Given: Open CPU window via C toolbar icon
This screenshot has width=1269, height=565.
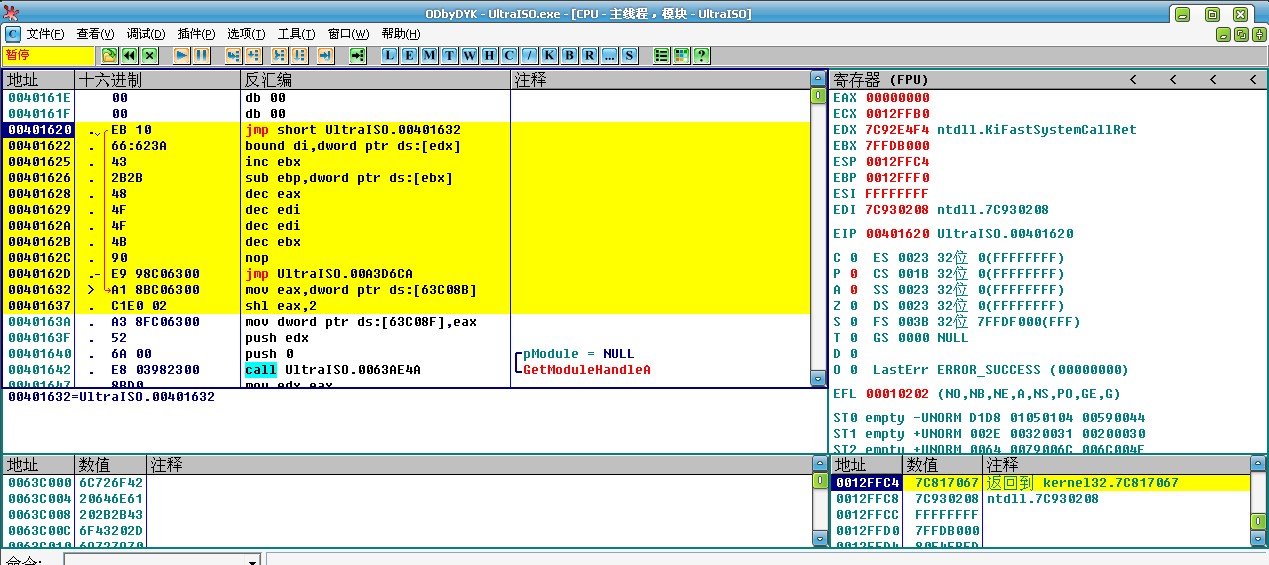Looking at the screenshot, I should (x=509, y=55).
